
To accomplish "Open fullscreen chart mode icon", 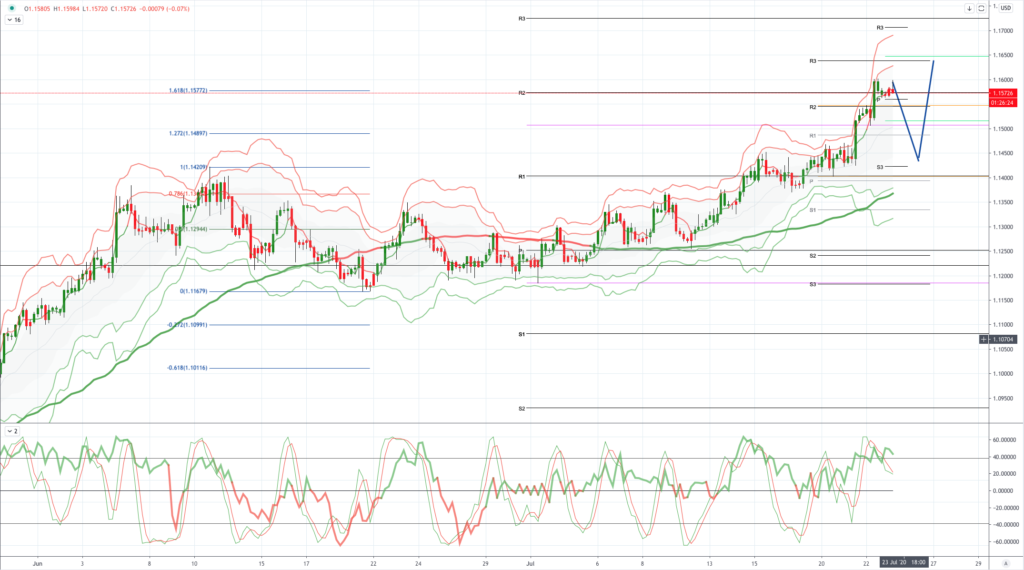I will tap(981, 8).
